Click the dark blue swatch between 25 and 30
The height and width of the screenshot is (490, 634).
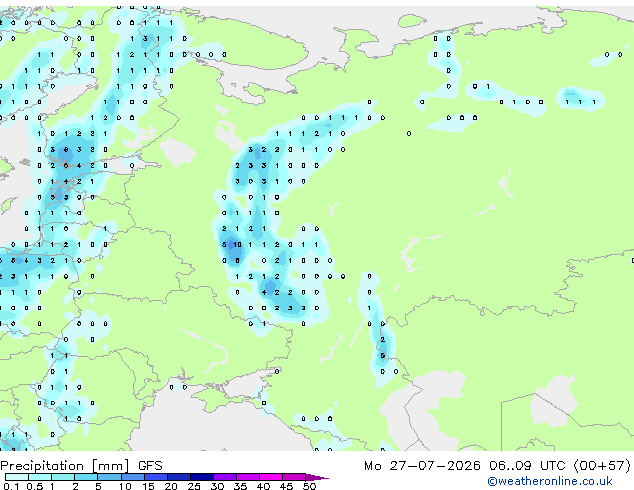click(201, 477)
